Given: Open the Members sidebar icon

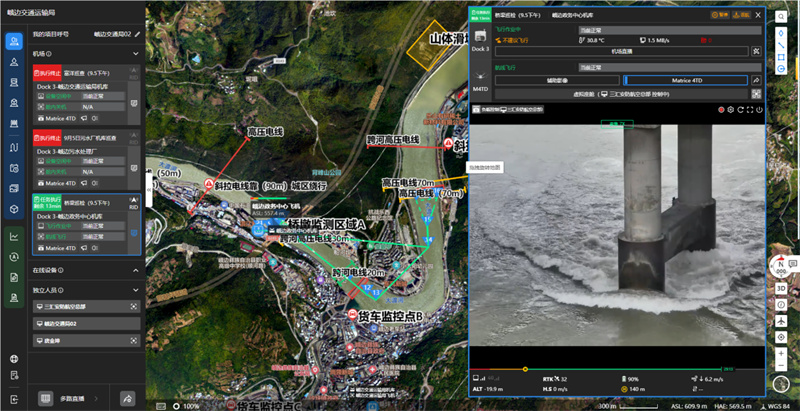Looking at the screenshot, I should click(x=14, y=62).
